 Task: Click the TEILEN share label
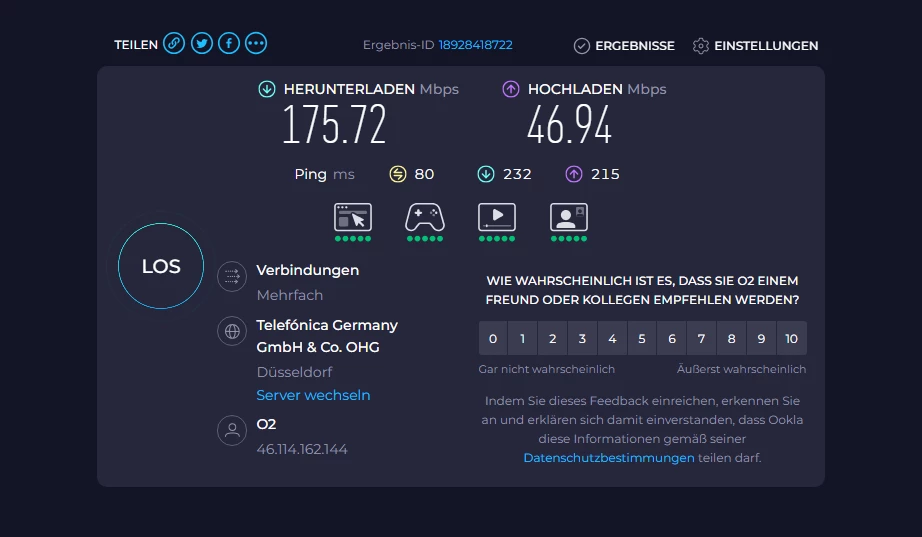(x=136, y=45)
